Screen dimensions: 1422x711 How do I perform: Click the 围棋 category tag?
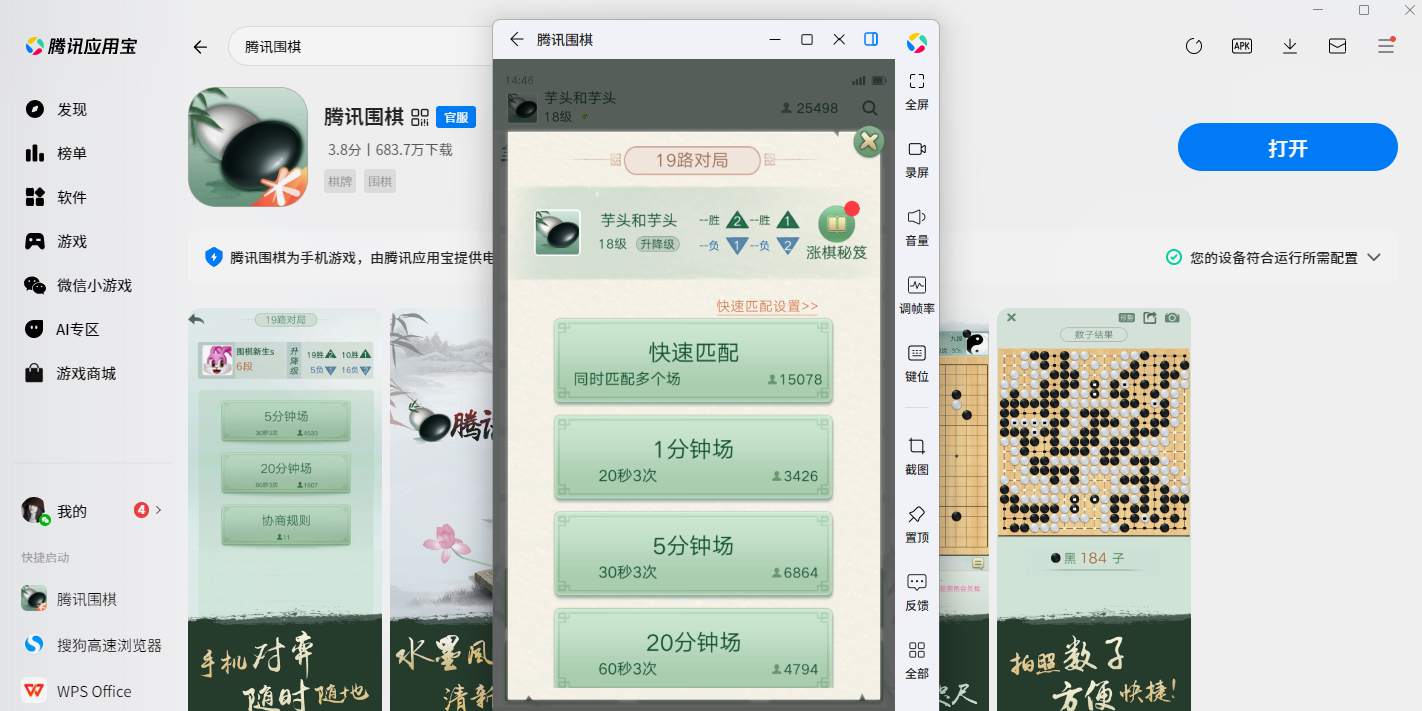click(x=379, y=181)
